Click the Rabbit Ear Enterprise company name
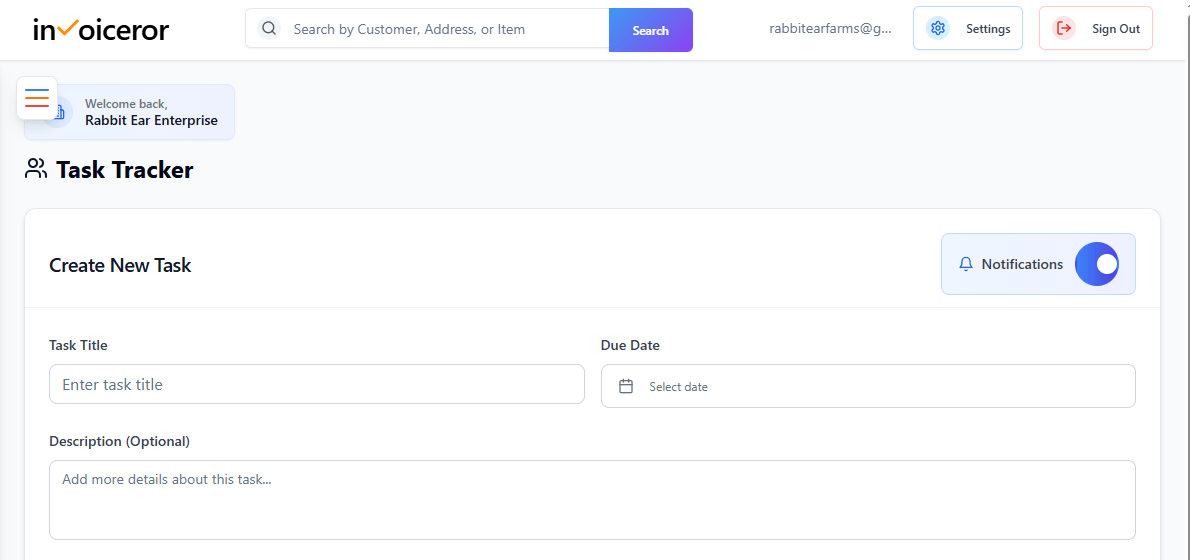 tap(151, 121)
